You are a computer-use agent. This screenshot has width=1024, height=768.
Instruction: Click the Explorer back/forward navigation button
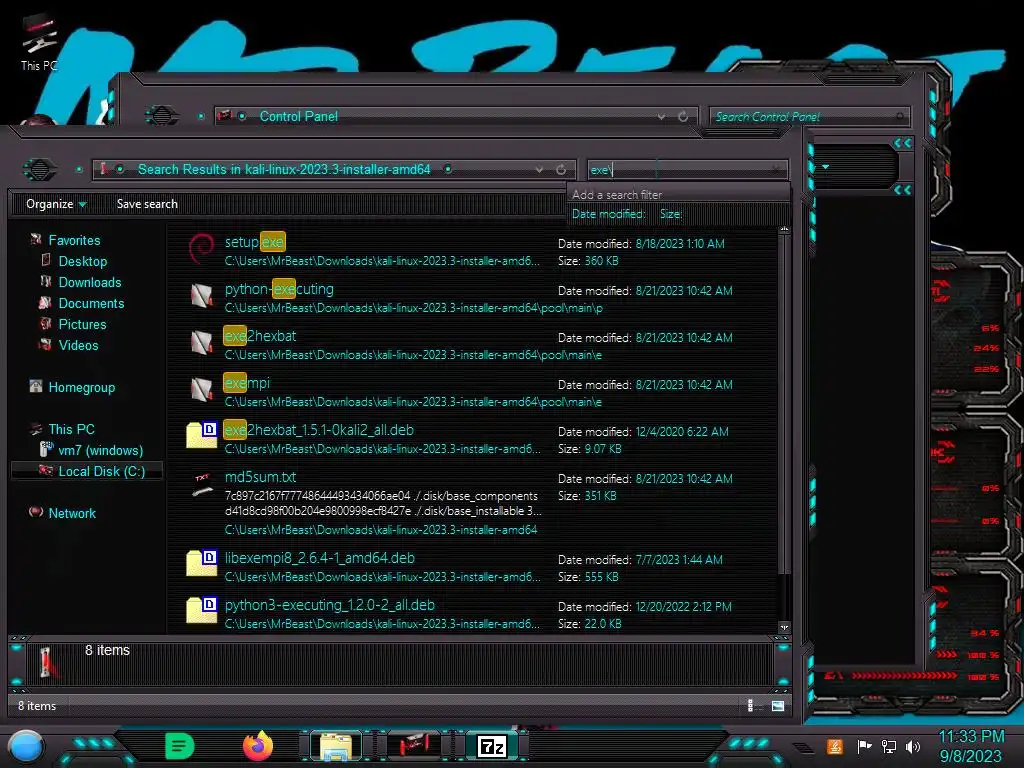tap(40, 170)
